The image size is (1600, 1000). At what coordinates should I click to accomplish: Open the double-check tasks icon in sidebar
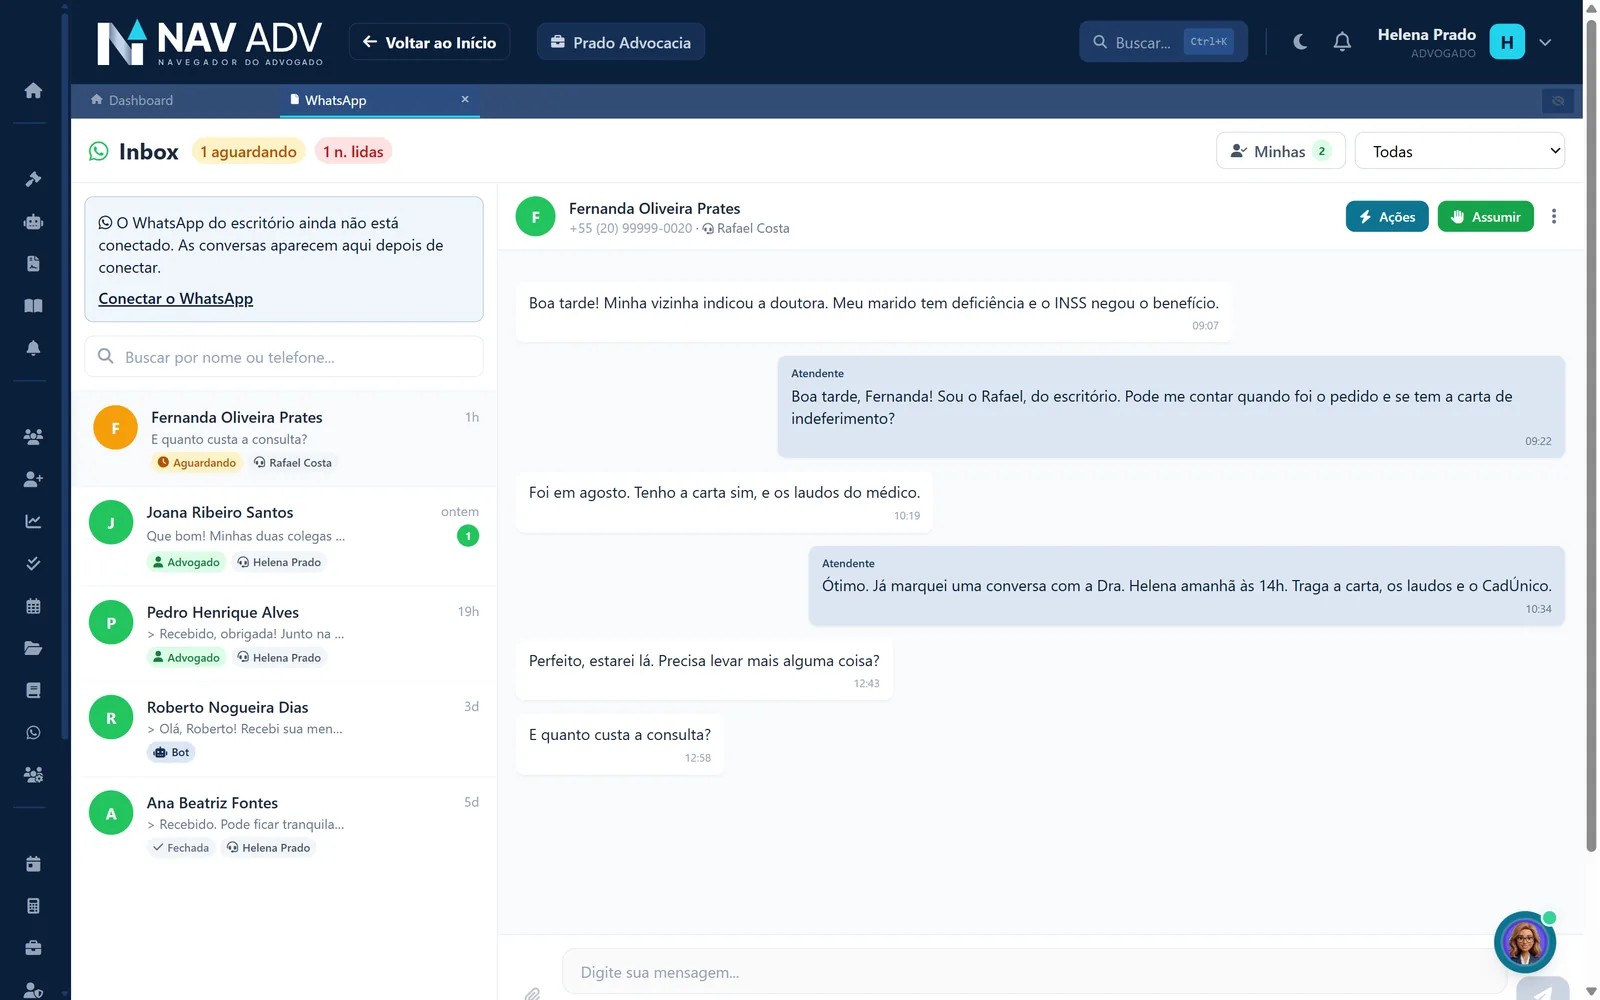33,564
